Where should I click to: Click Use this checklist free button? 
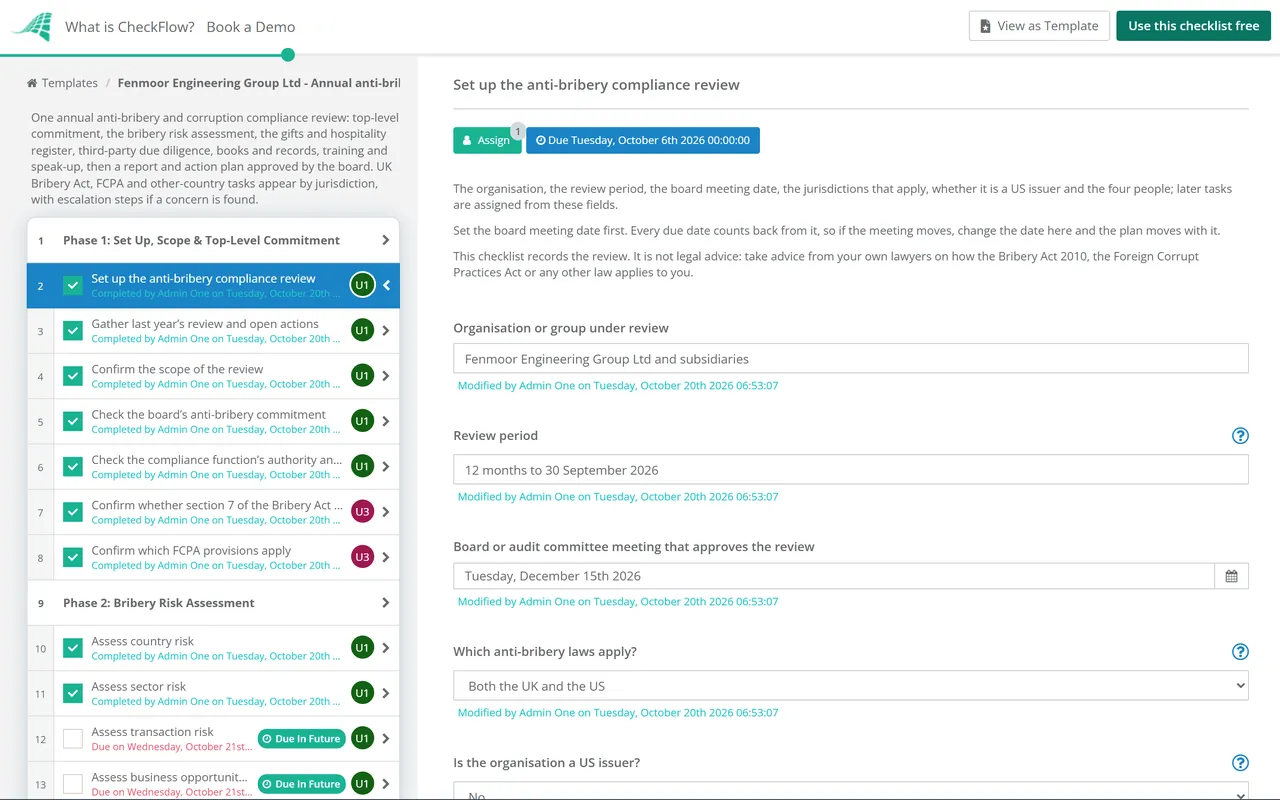[x=1194, y=26]
